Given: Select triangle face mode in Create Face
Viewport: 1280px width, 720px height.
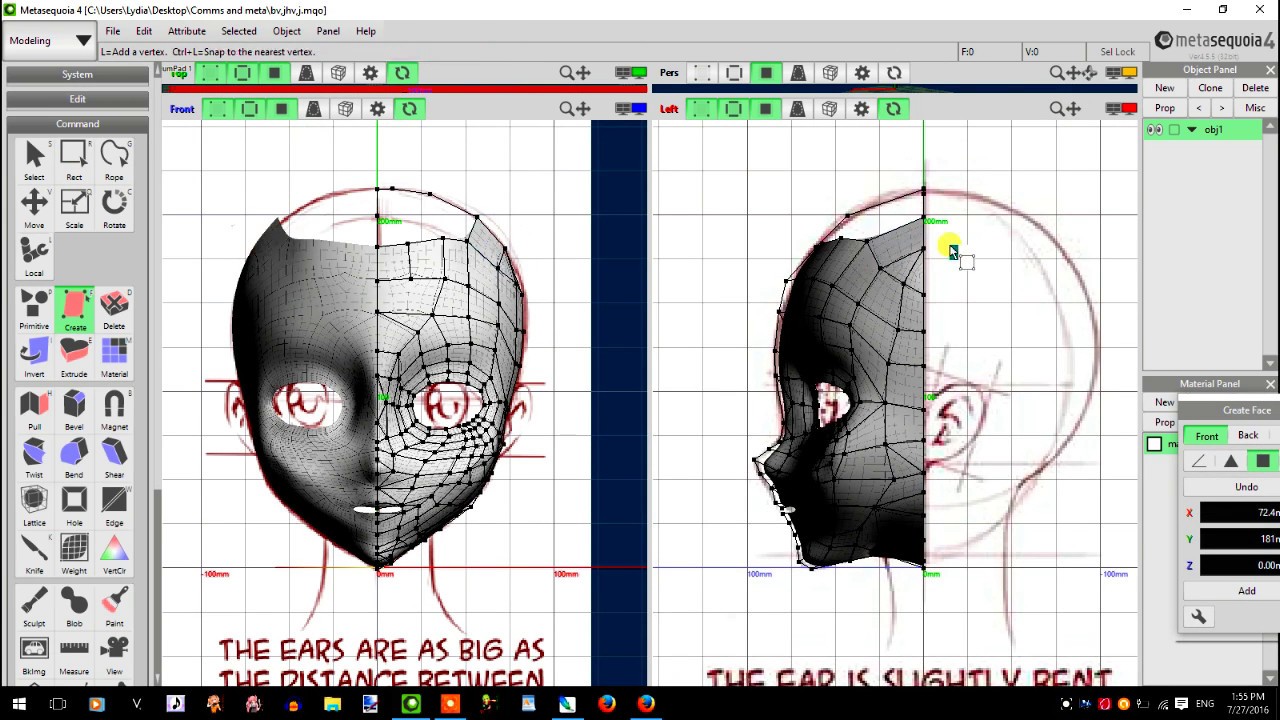Looking at the screenshot, I should pos(1231,461).
